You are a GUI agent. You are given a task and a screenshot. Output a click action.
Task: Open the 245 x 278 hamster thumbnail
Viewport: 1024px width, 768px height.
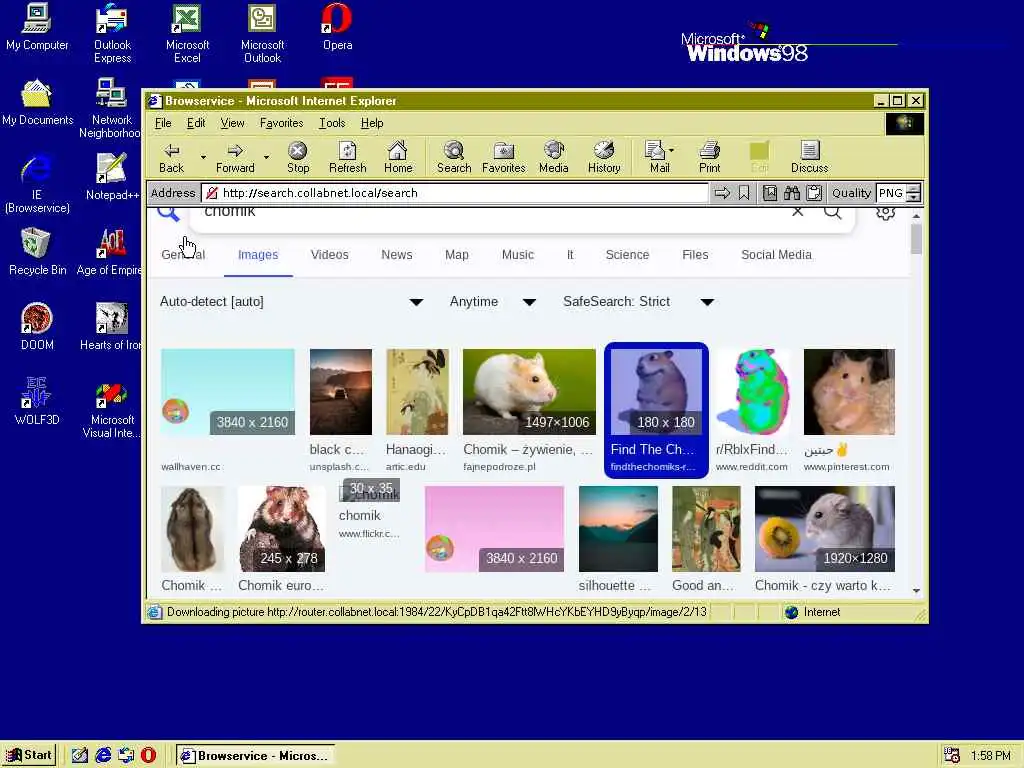tap(281, 529)
